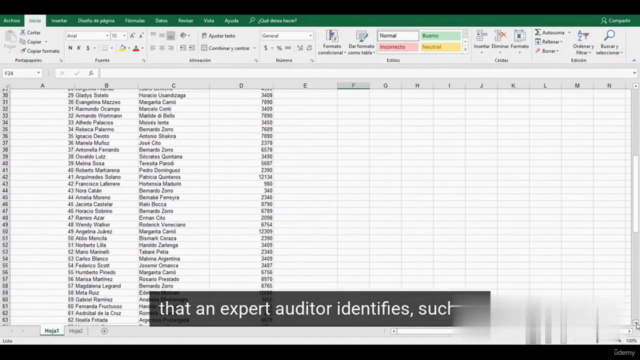This screenshot has width=640, height=360.
Task: Add a new sheet with plus button
Action: (104, 331)
